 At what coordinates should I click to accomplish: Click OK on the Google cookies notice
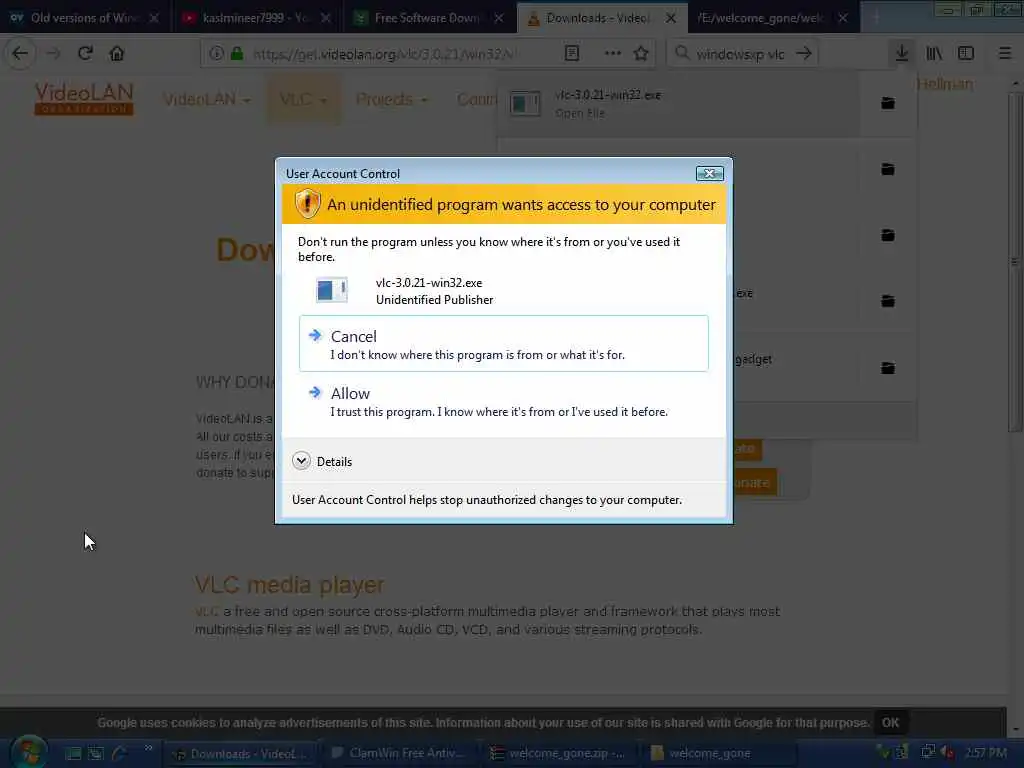[x=890, y=722]
